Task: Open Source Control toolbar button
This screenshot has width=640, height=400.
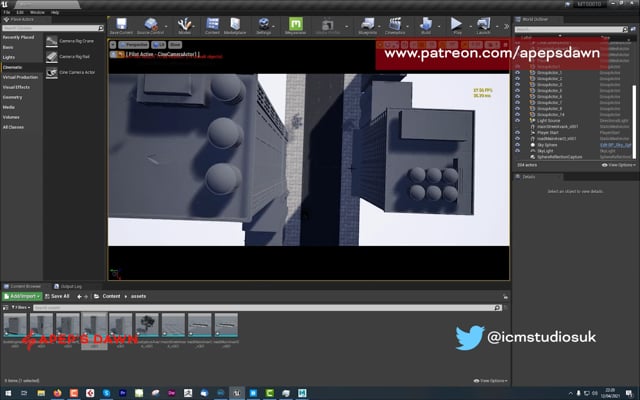Action: tap(150, 26)
